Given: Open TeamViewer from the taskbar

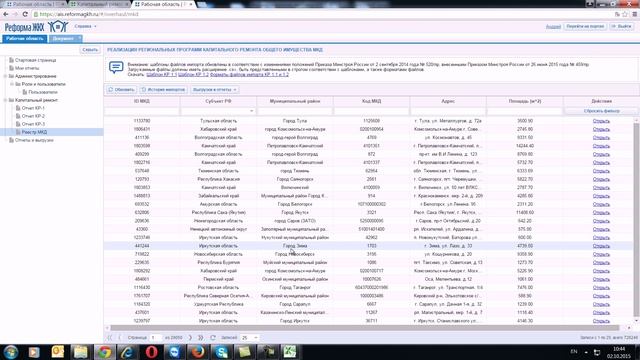Looking at the screenshot, I should [x=174, y=352].
